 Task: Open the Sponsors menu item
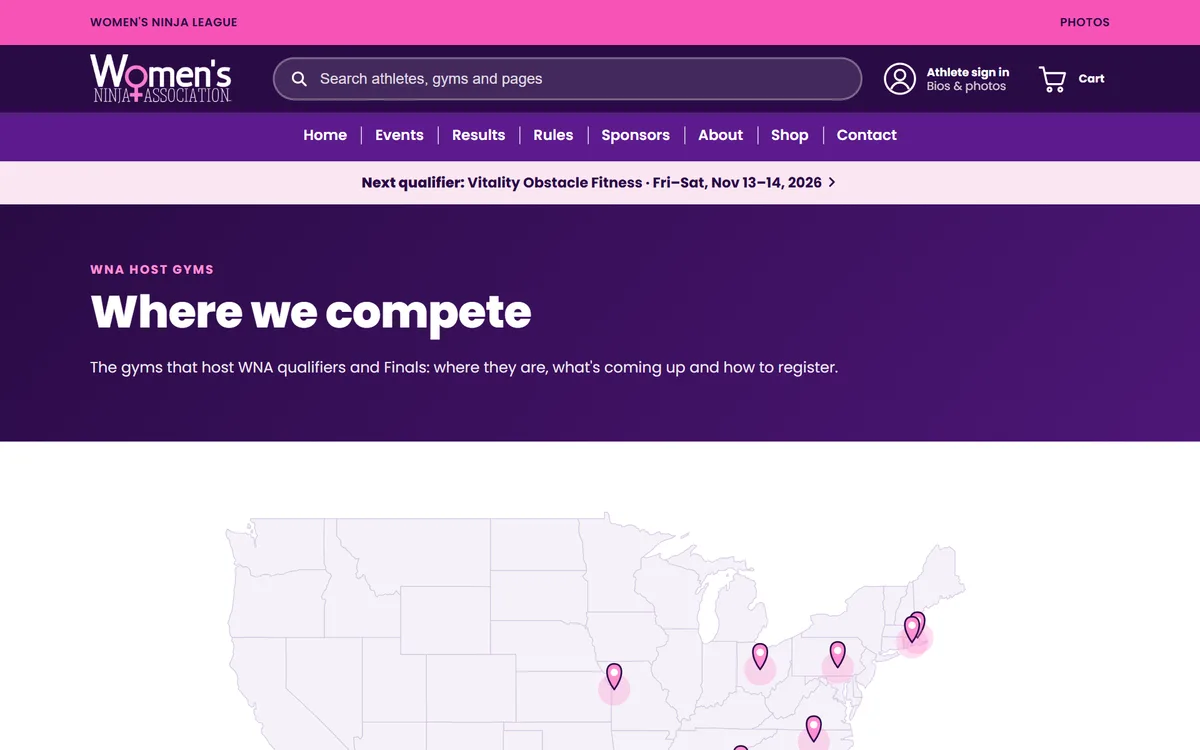[635, 135]
